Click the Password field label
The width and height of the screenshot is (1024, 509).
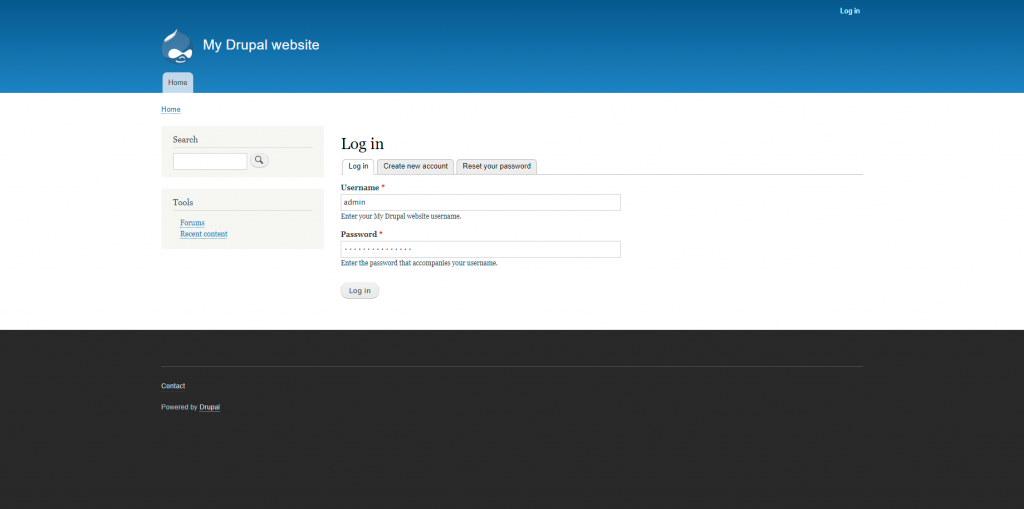pos(359,234)
